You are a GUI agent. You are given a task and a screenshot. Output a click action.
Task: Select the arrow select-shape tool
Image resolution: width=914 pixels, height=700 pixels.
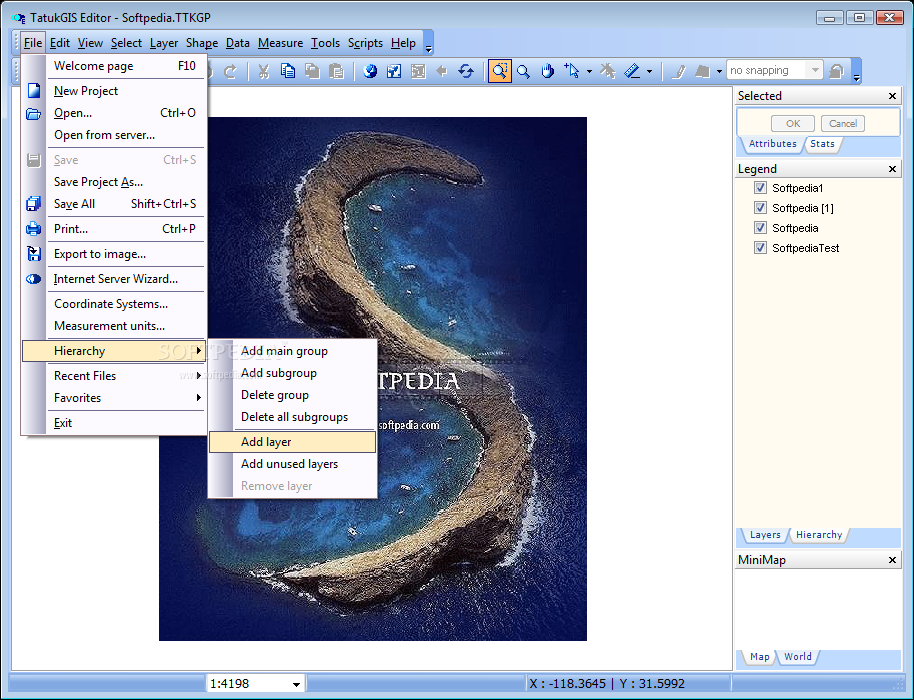(x=572, y=71)
